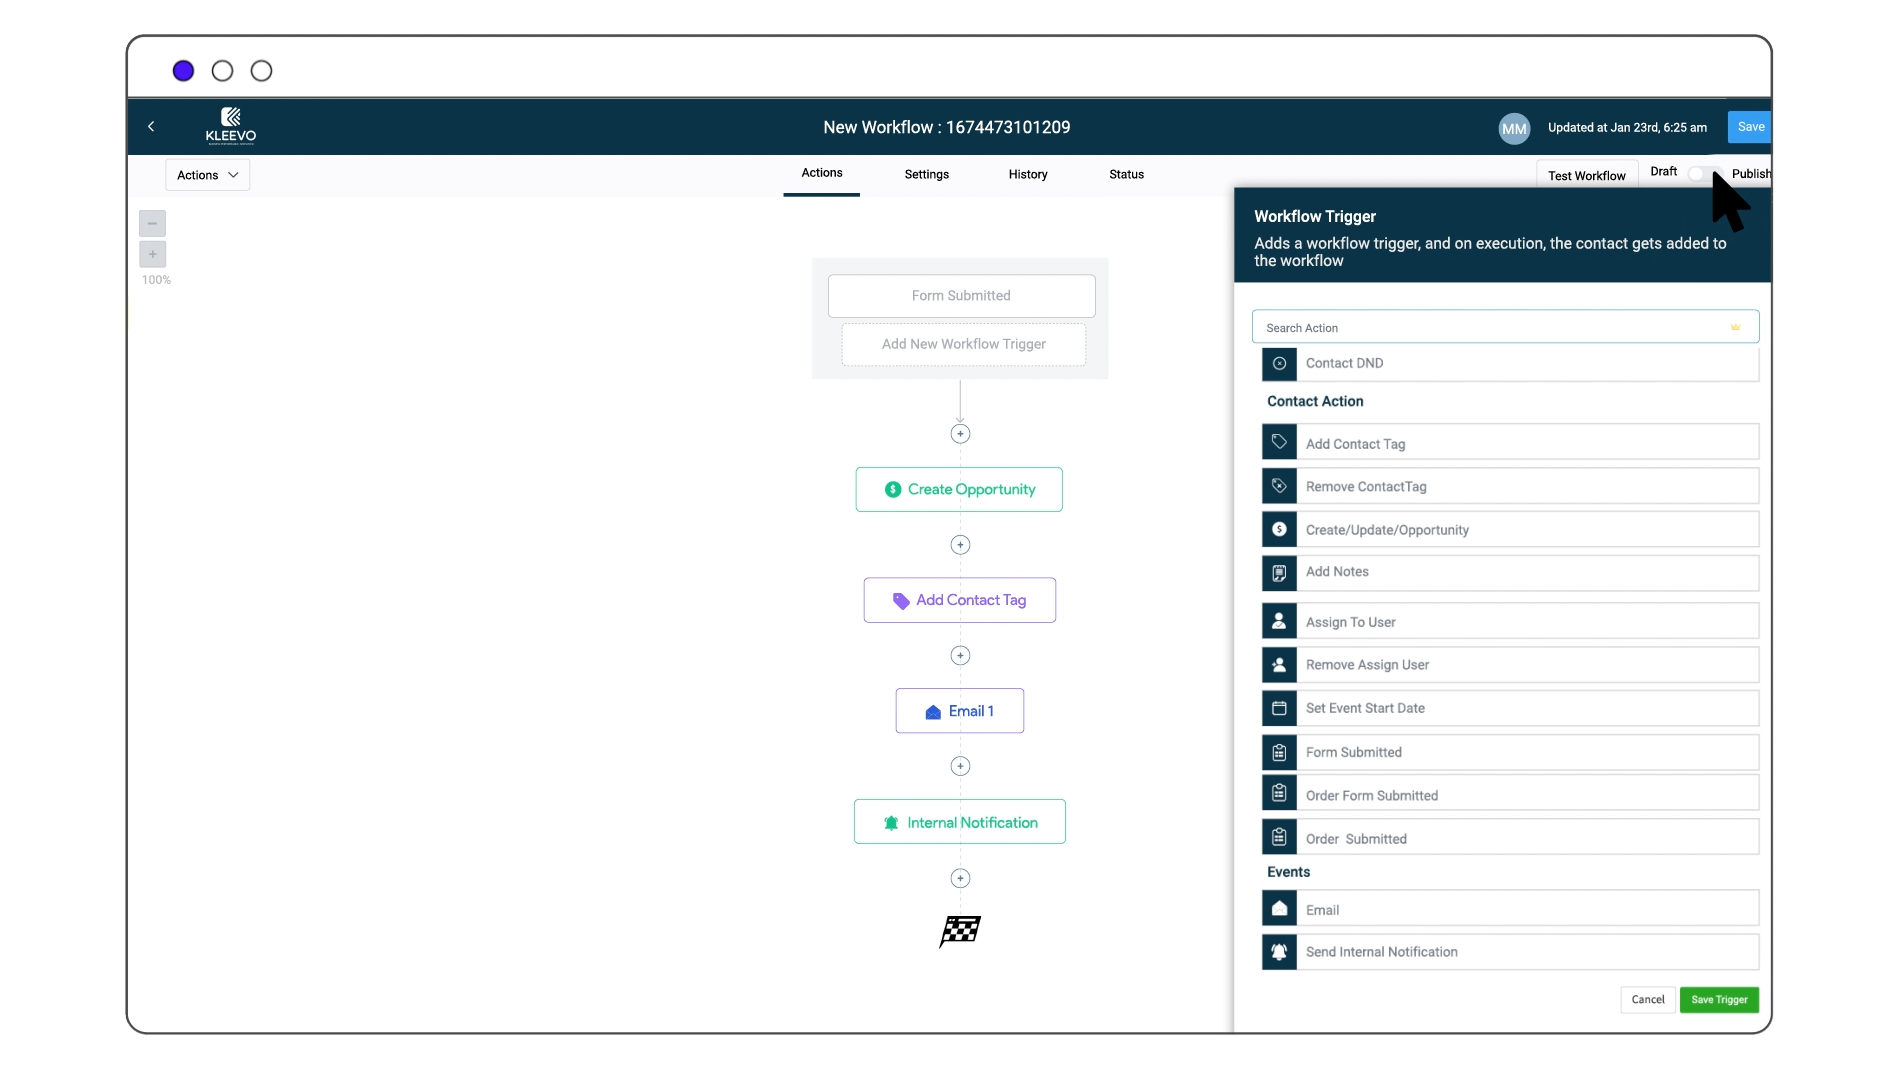Click the back arrow in header

coord(151,127)
